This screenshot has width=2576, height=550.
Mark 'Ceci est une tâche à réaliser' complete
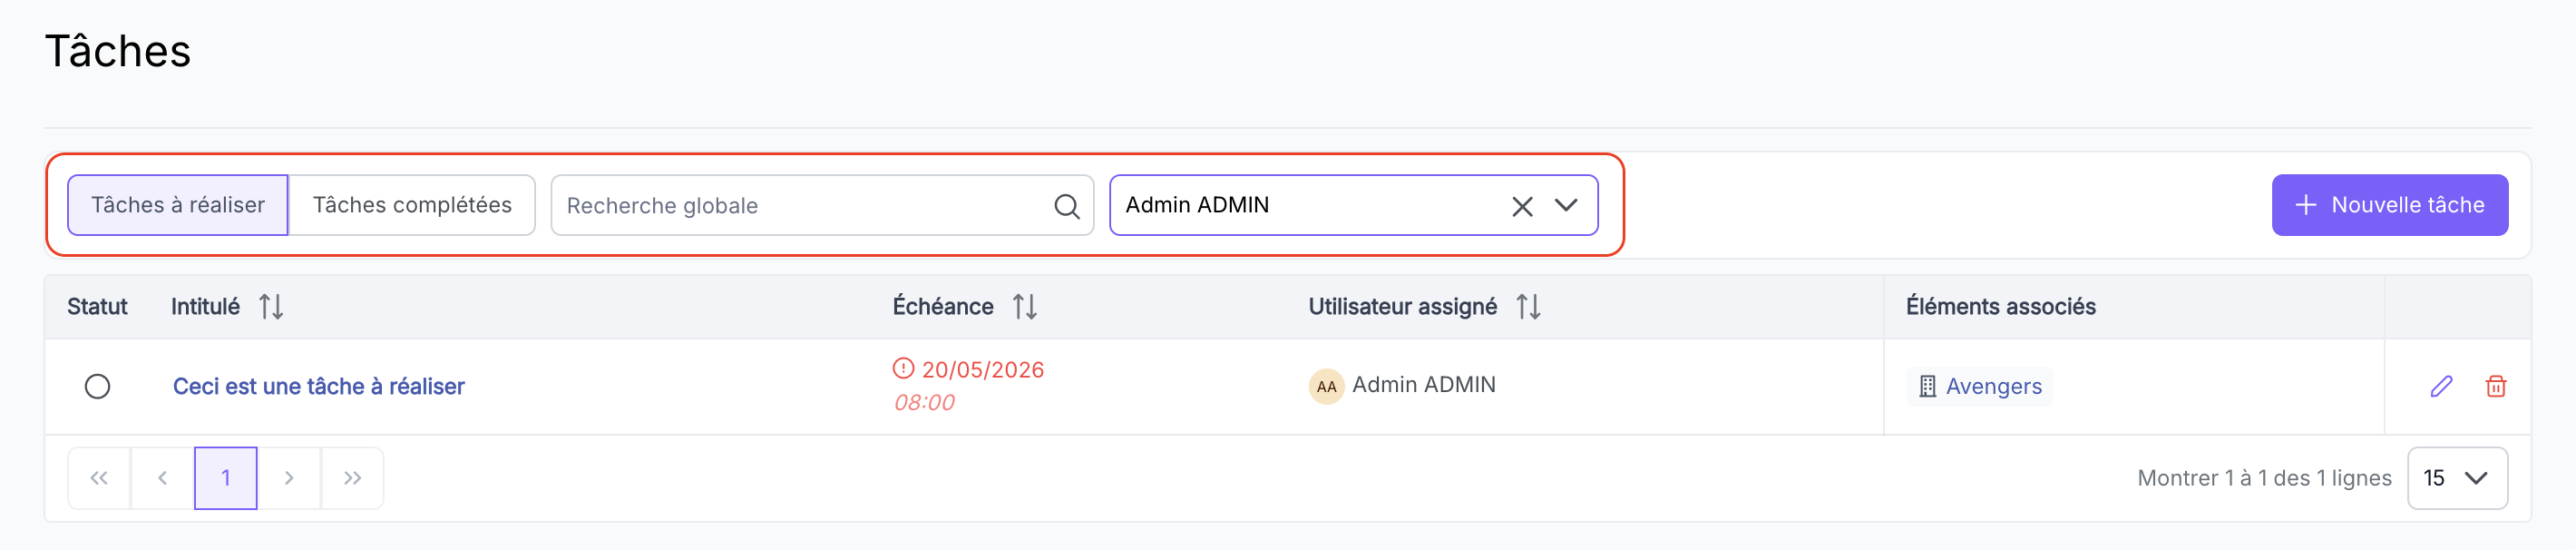click(97, 386)
